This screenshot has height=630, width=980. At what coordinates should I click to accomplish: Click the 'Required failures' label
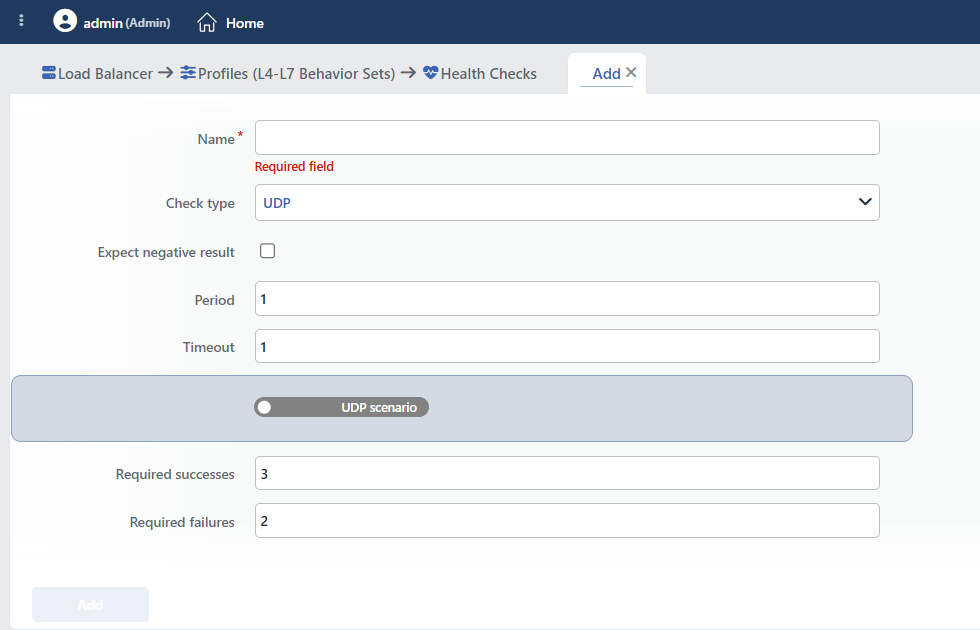182,522
